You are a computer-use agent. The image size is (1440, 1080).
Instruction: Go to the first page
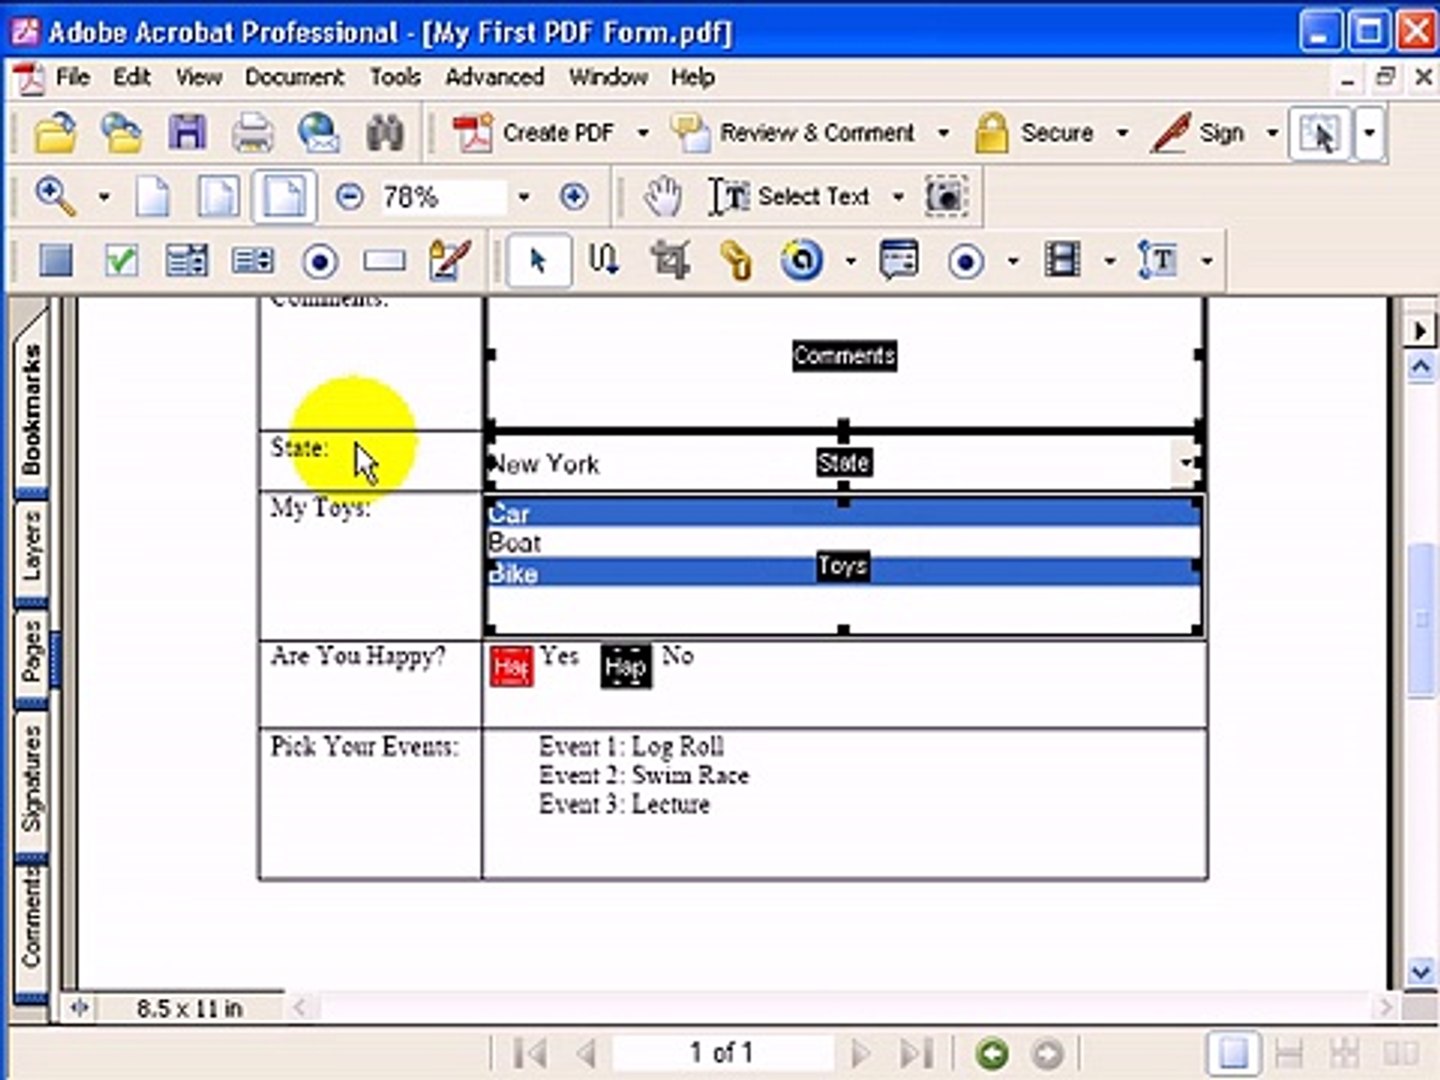click(x=529, y=1053)
